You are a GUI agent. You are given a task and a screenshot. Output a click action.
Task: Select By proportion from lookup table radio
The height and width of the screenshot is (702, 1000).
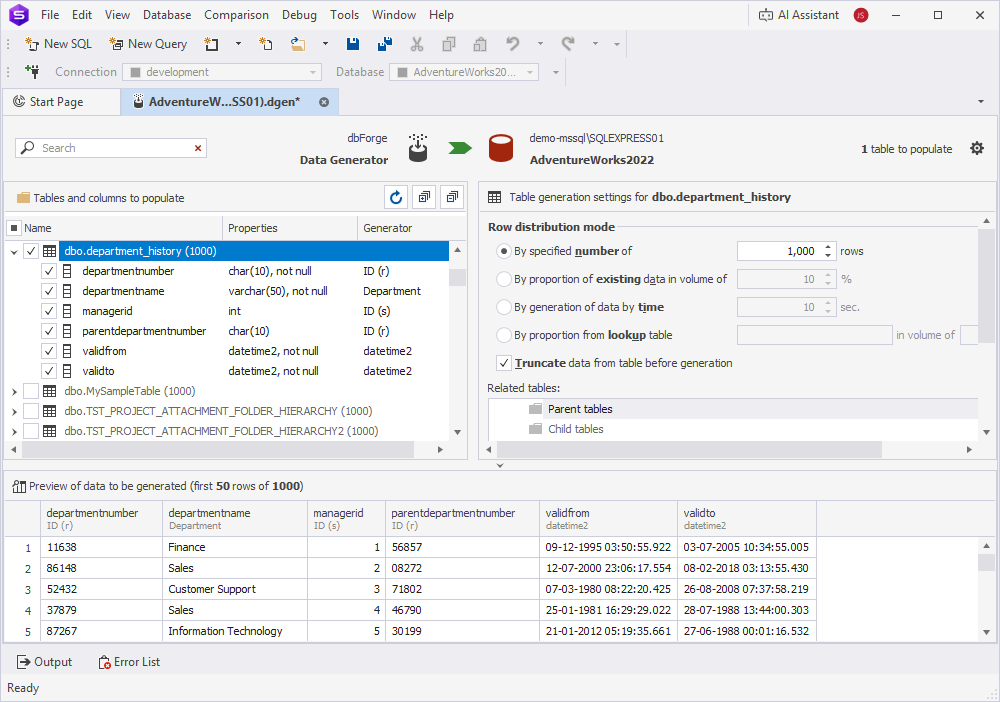504,335
